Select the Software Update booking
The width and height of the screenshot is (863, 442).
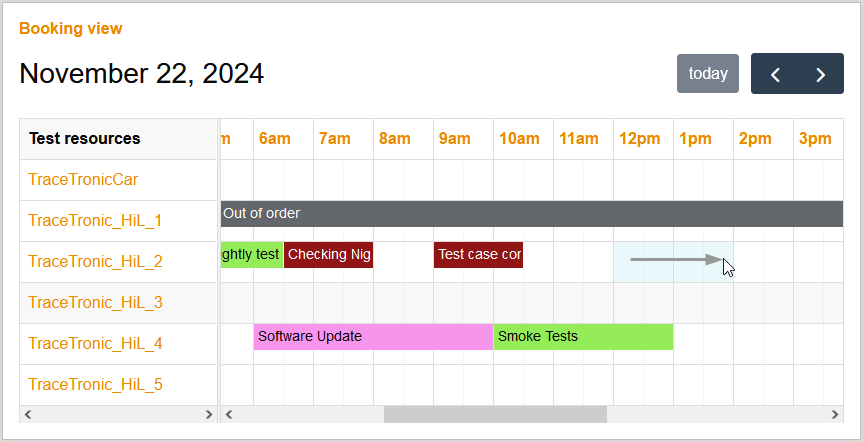(x=373, y=337)
